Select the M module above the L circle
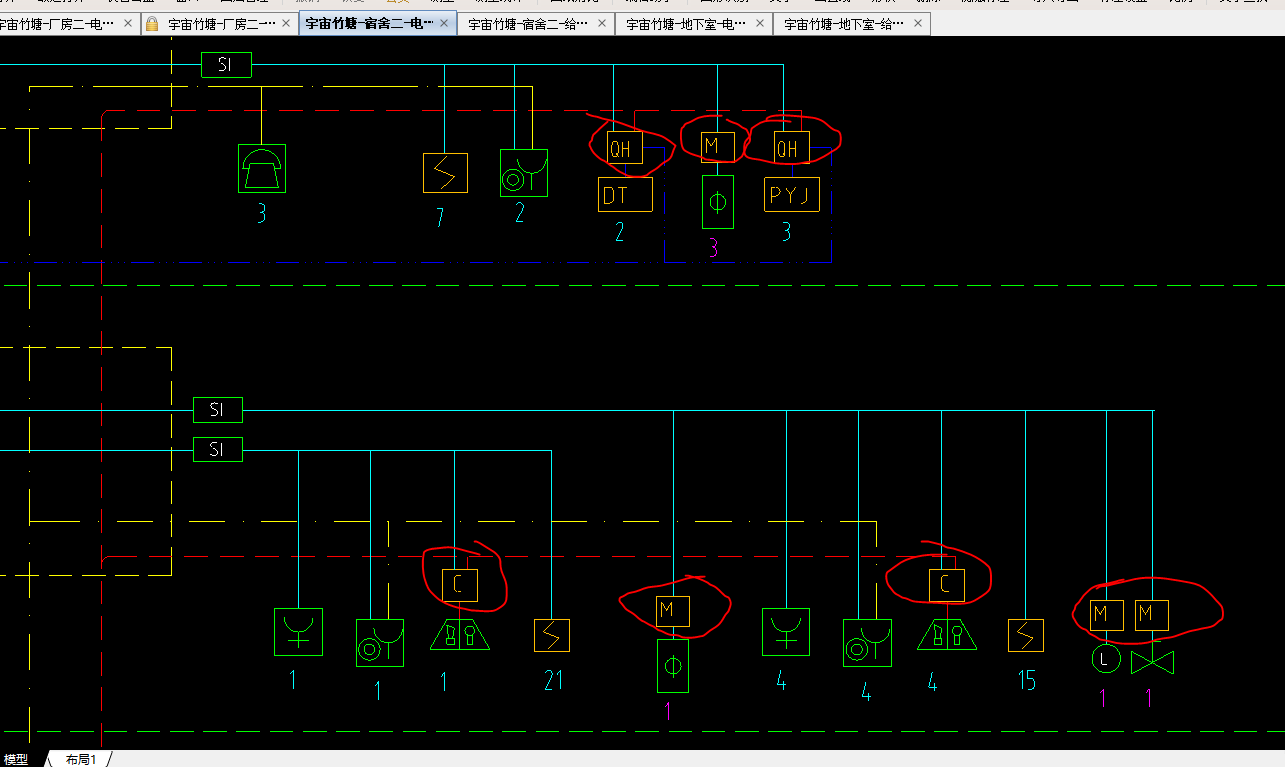1285x767 pixels. pos(1107,615)
